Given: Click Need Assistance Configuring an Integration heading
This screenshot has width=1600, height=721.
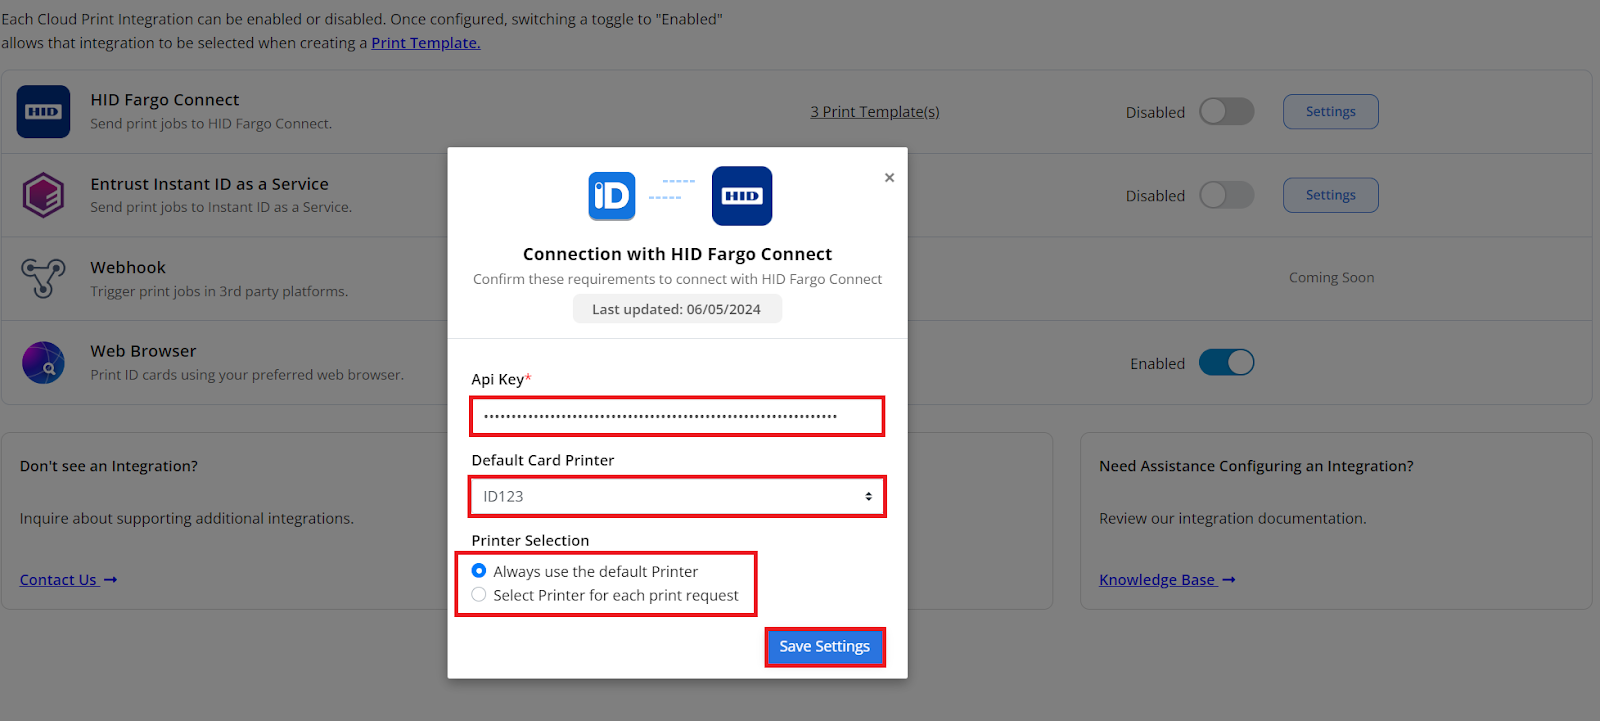Looking at the screenshot, I should click(1256, 466).
